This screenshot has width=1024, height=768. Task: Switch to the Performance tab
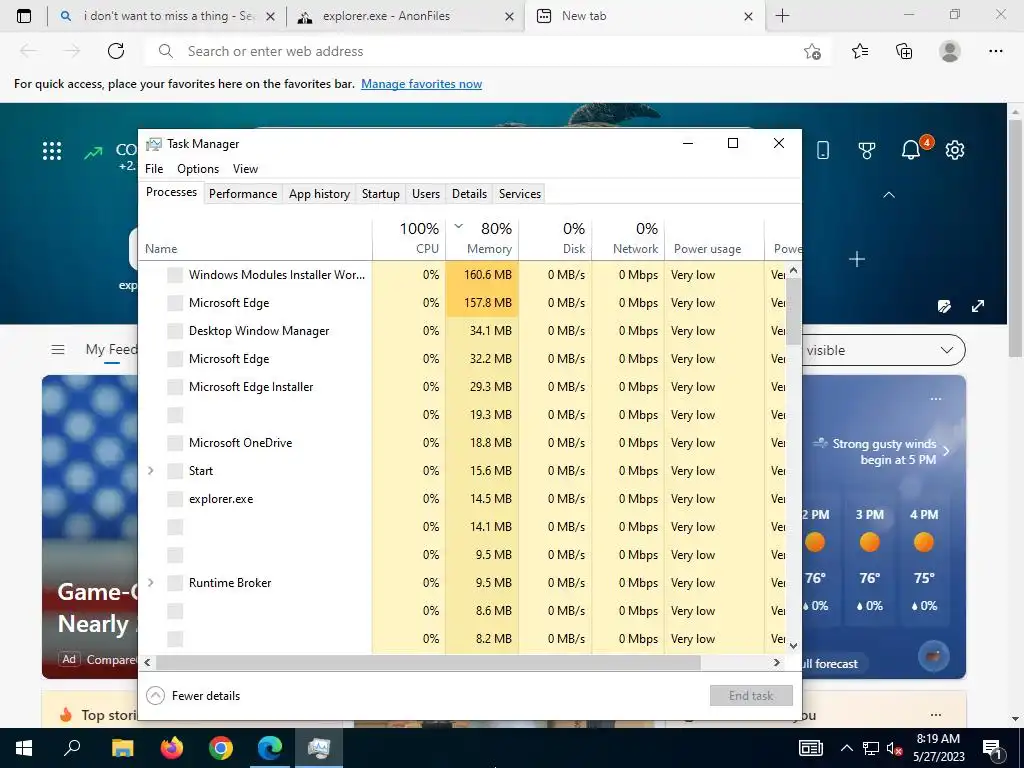pos(243,193)
